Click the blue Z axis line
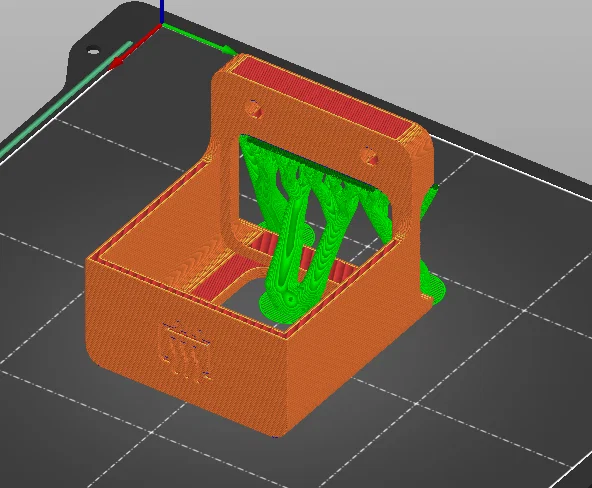Viewport: 592px width, 488px height. [162, 12]
